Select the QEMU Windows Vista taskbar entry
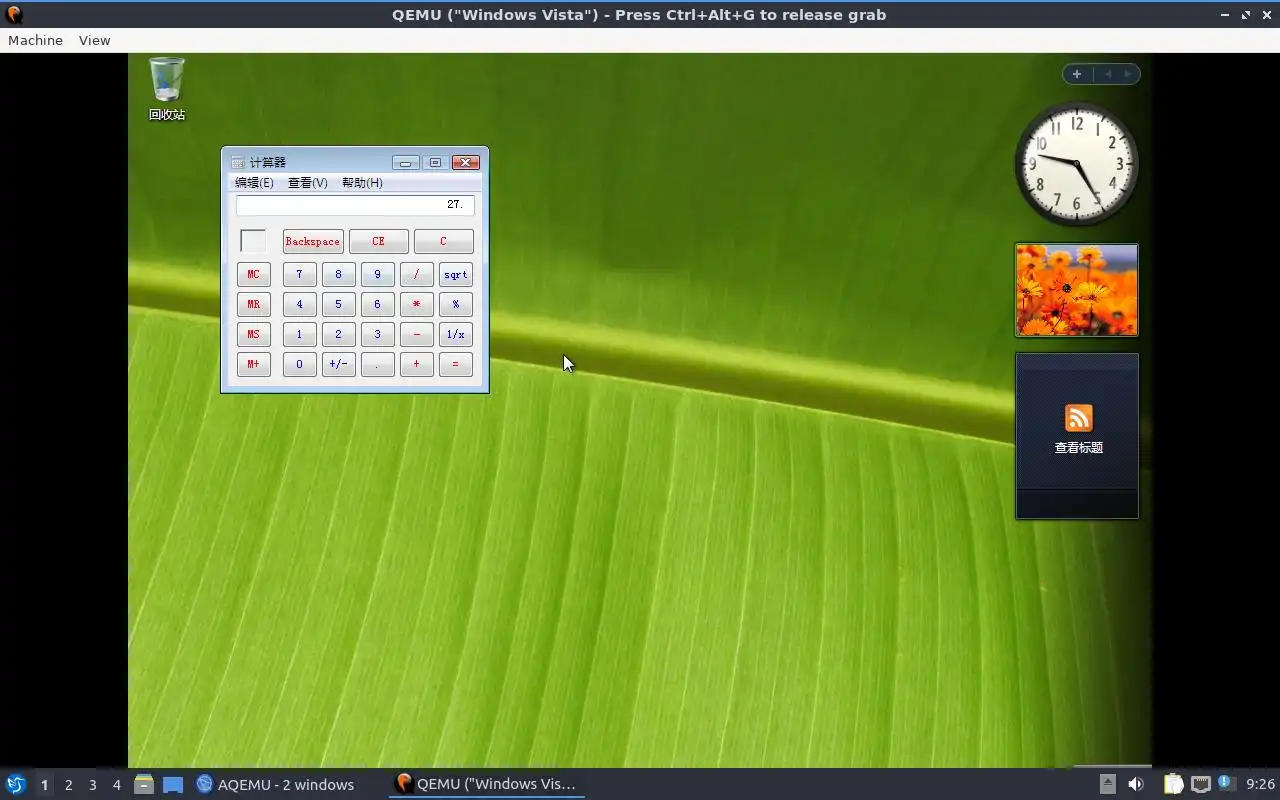Screen dimensions: 1280x800 tap(486, 784)
